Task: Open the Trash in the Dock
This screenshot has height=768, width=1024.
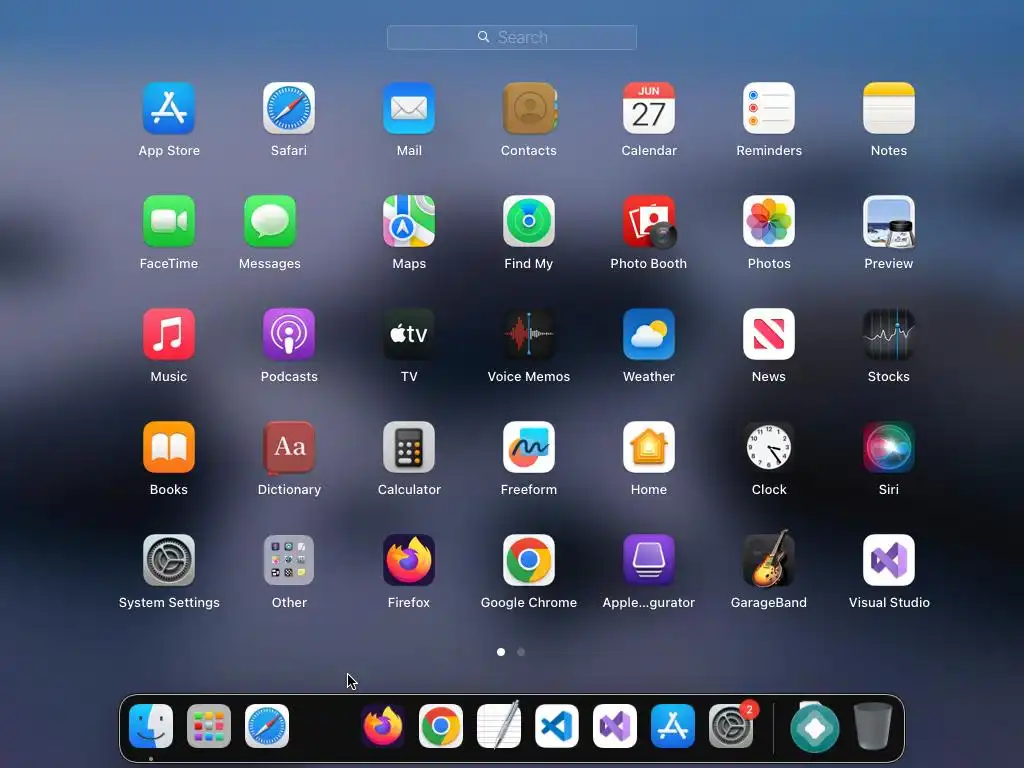Action: (x=872, y=726)
